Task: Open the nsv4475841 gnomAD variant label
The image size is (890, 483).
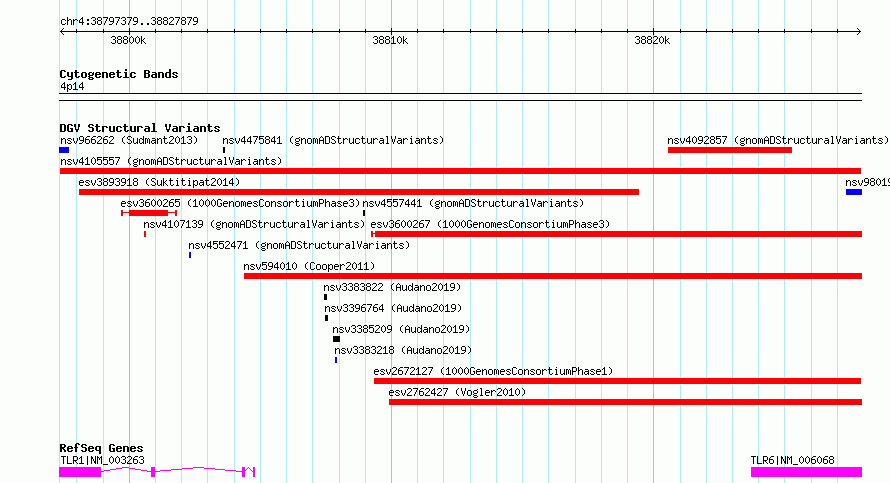Action: (333, 140)
